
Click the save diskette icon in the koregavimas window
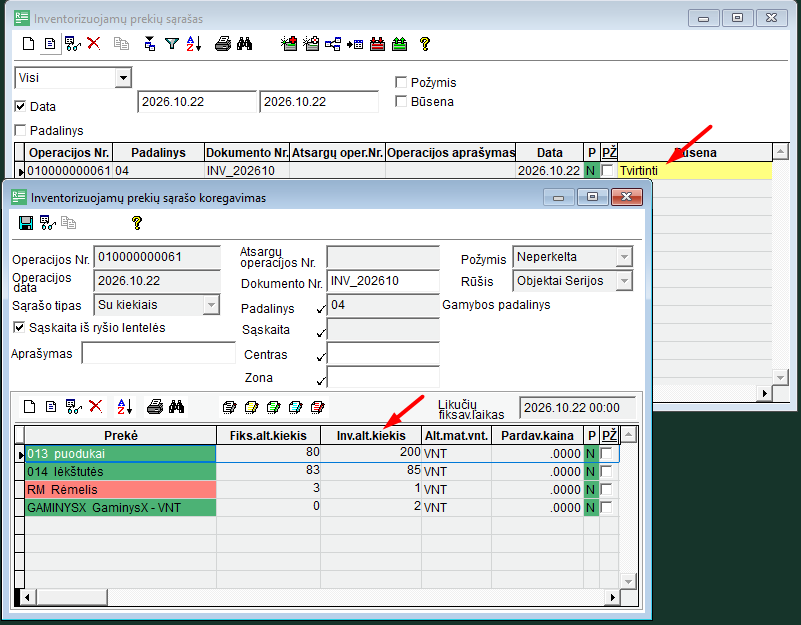(x=26, y=223)
